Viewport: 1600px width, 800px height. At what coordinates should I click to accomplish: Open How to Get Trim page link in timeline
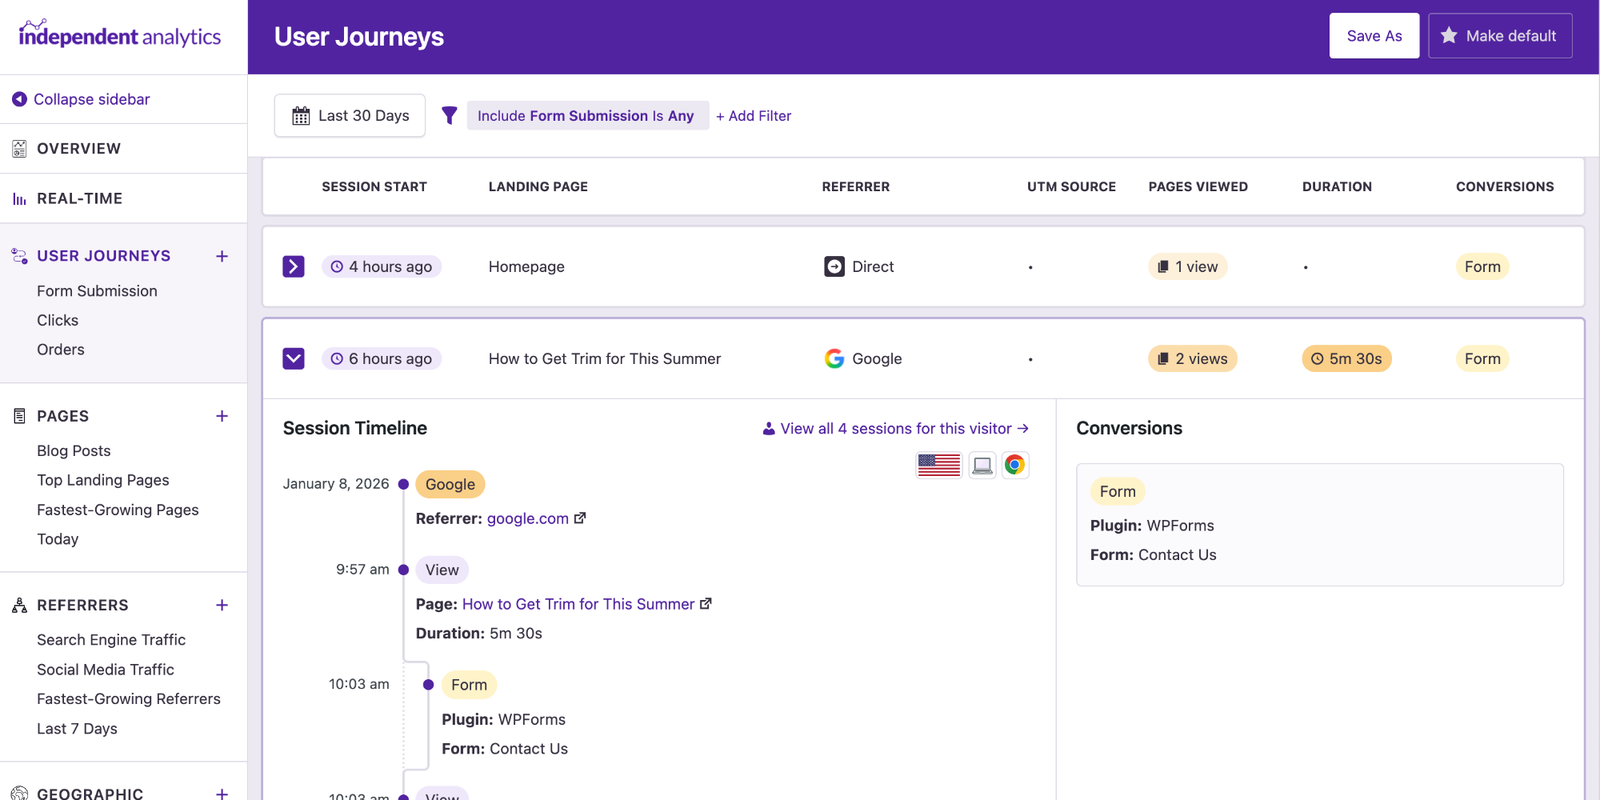[x=578, y=604]
